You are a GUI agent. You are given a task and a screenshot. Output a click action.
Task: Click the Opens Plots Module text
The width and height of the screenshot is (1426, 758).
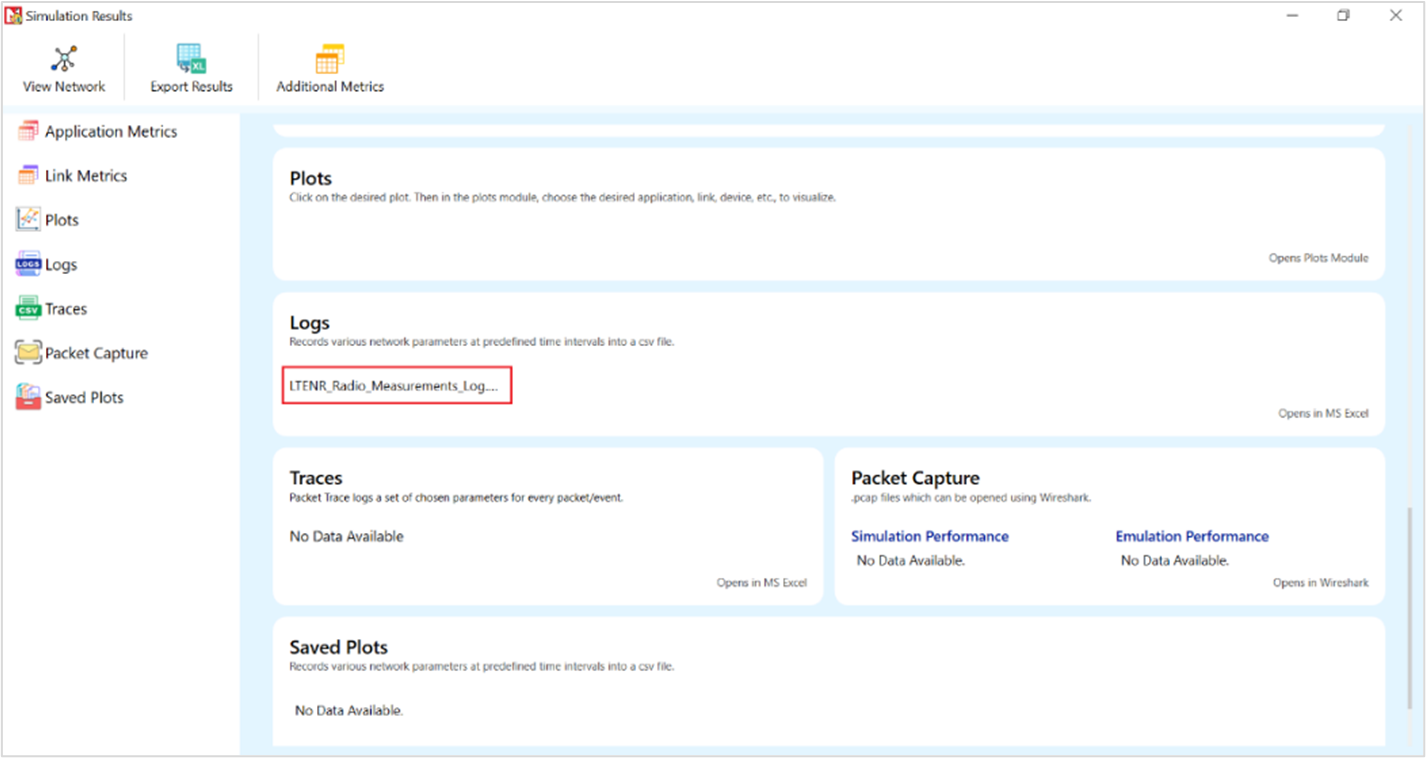click(x=1318, y=258)
